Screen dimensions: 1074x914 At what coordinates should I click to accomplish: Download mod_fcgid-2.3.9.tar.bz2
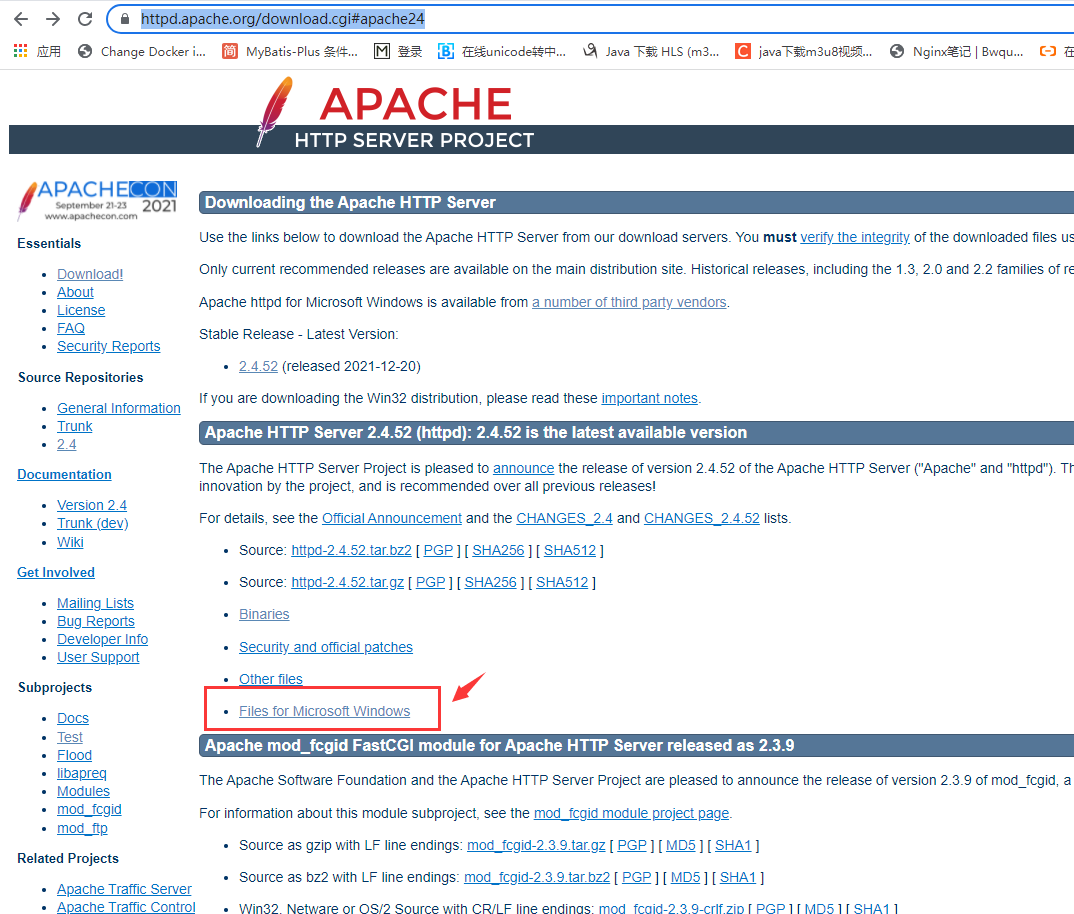(x=536, y=877)
